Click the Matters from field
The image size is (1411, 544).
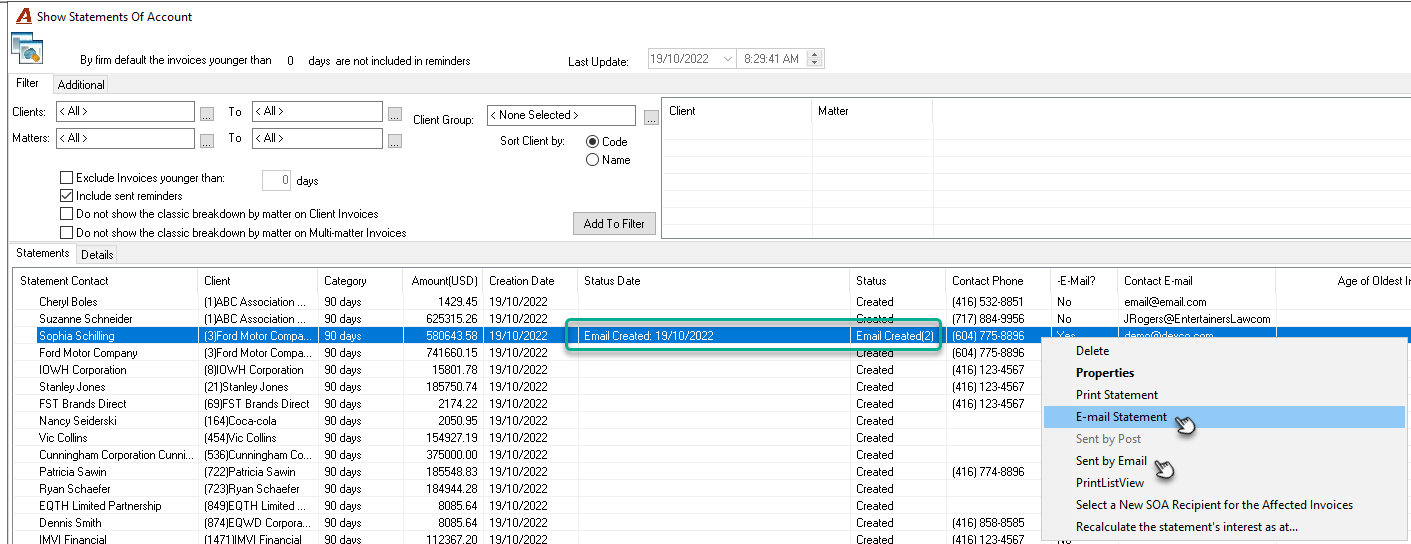click(x=125, y=138)
